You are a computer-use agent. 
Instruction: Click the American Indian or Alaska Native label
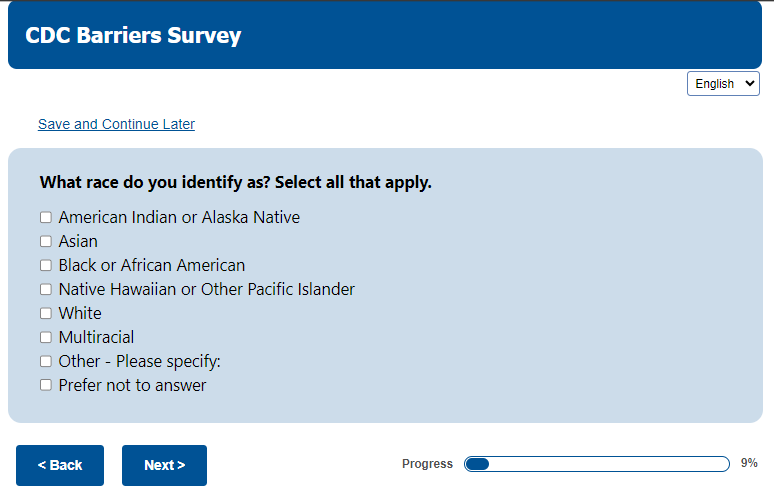click(179, 217)
